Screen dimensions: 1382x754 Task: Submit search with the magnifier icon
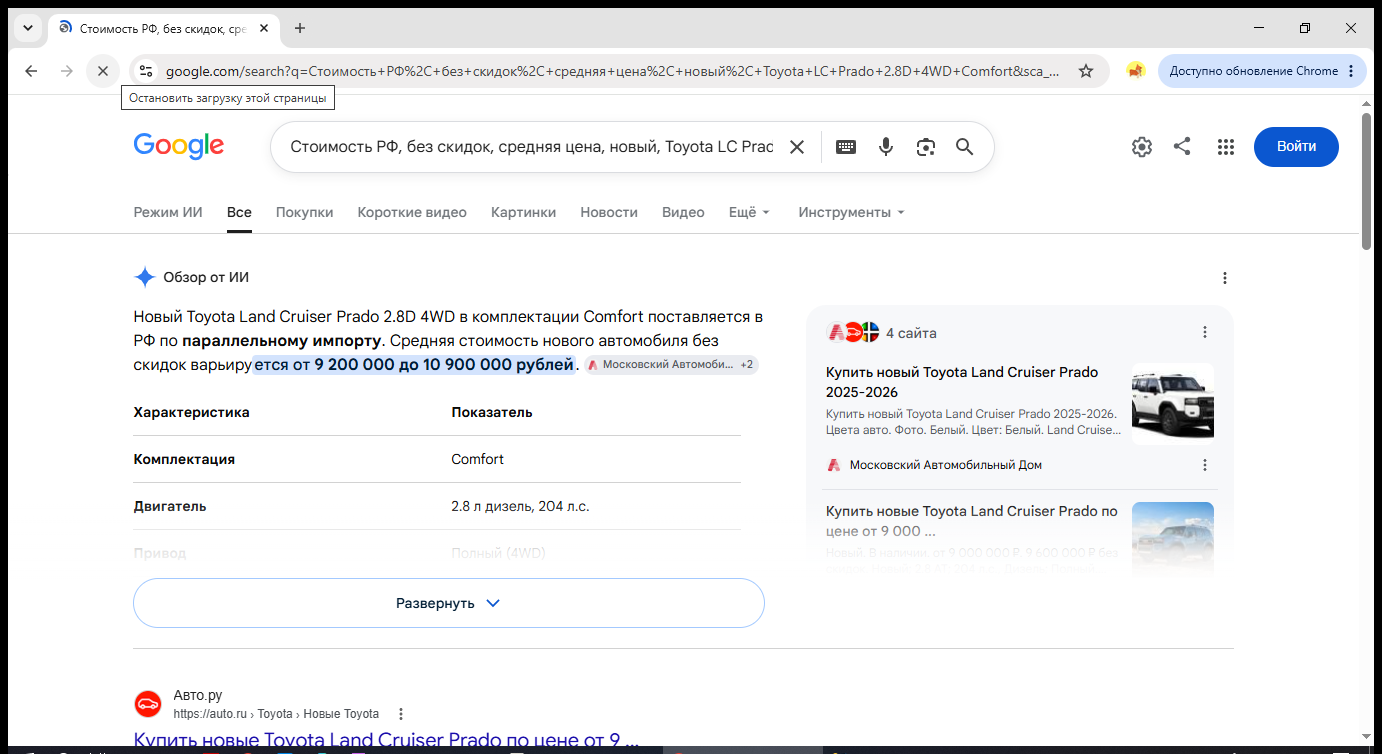pyautogui.click(x=965, y=147)
